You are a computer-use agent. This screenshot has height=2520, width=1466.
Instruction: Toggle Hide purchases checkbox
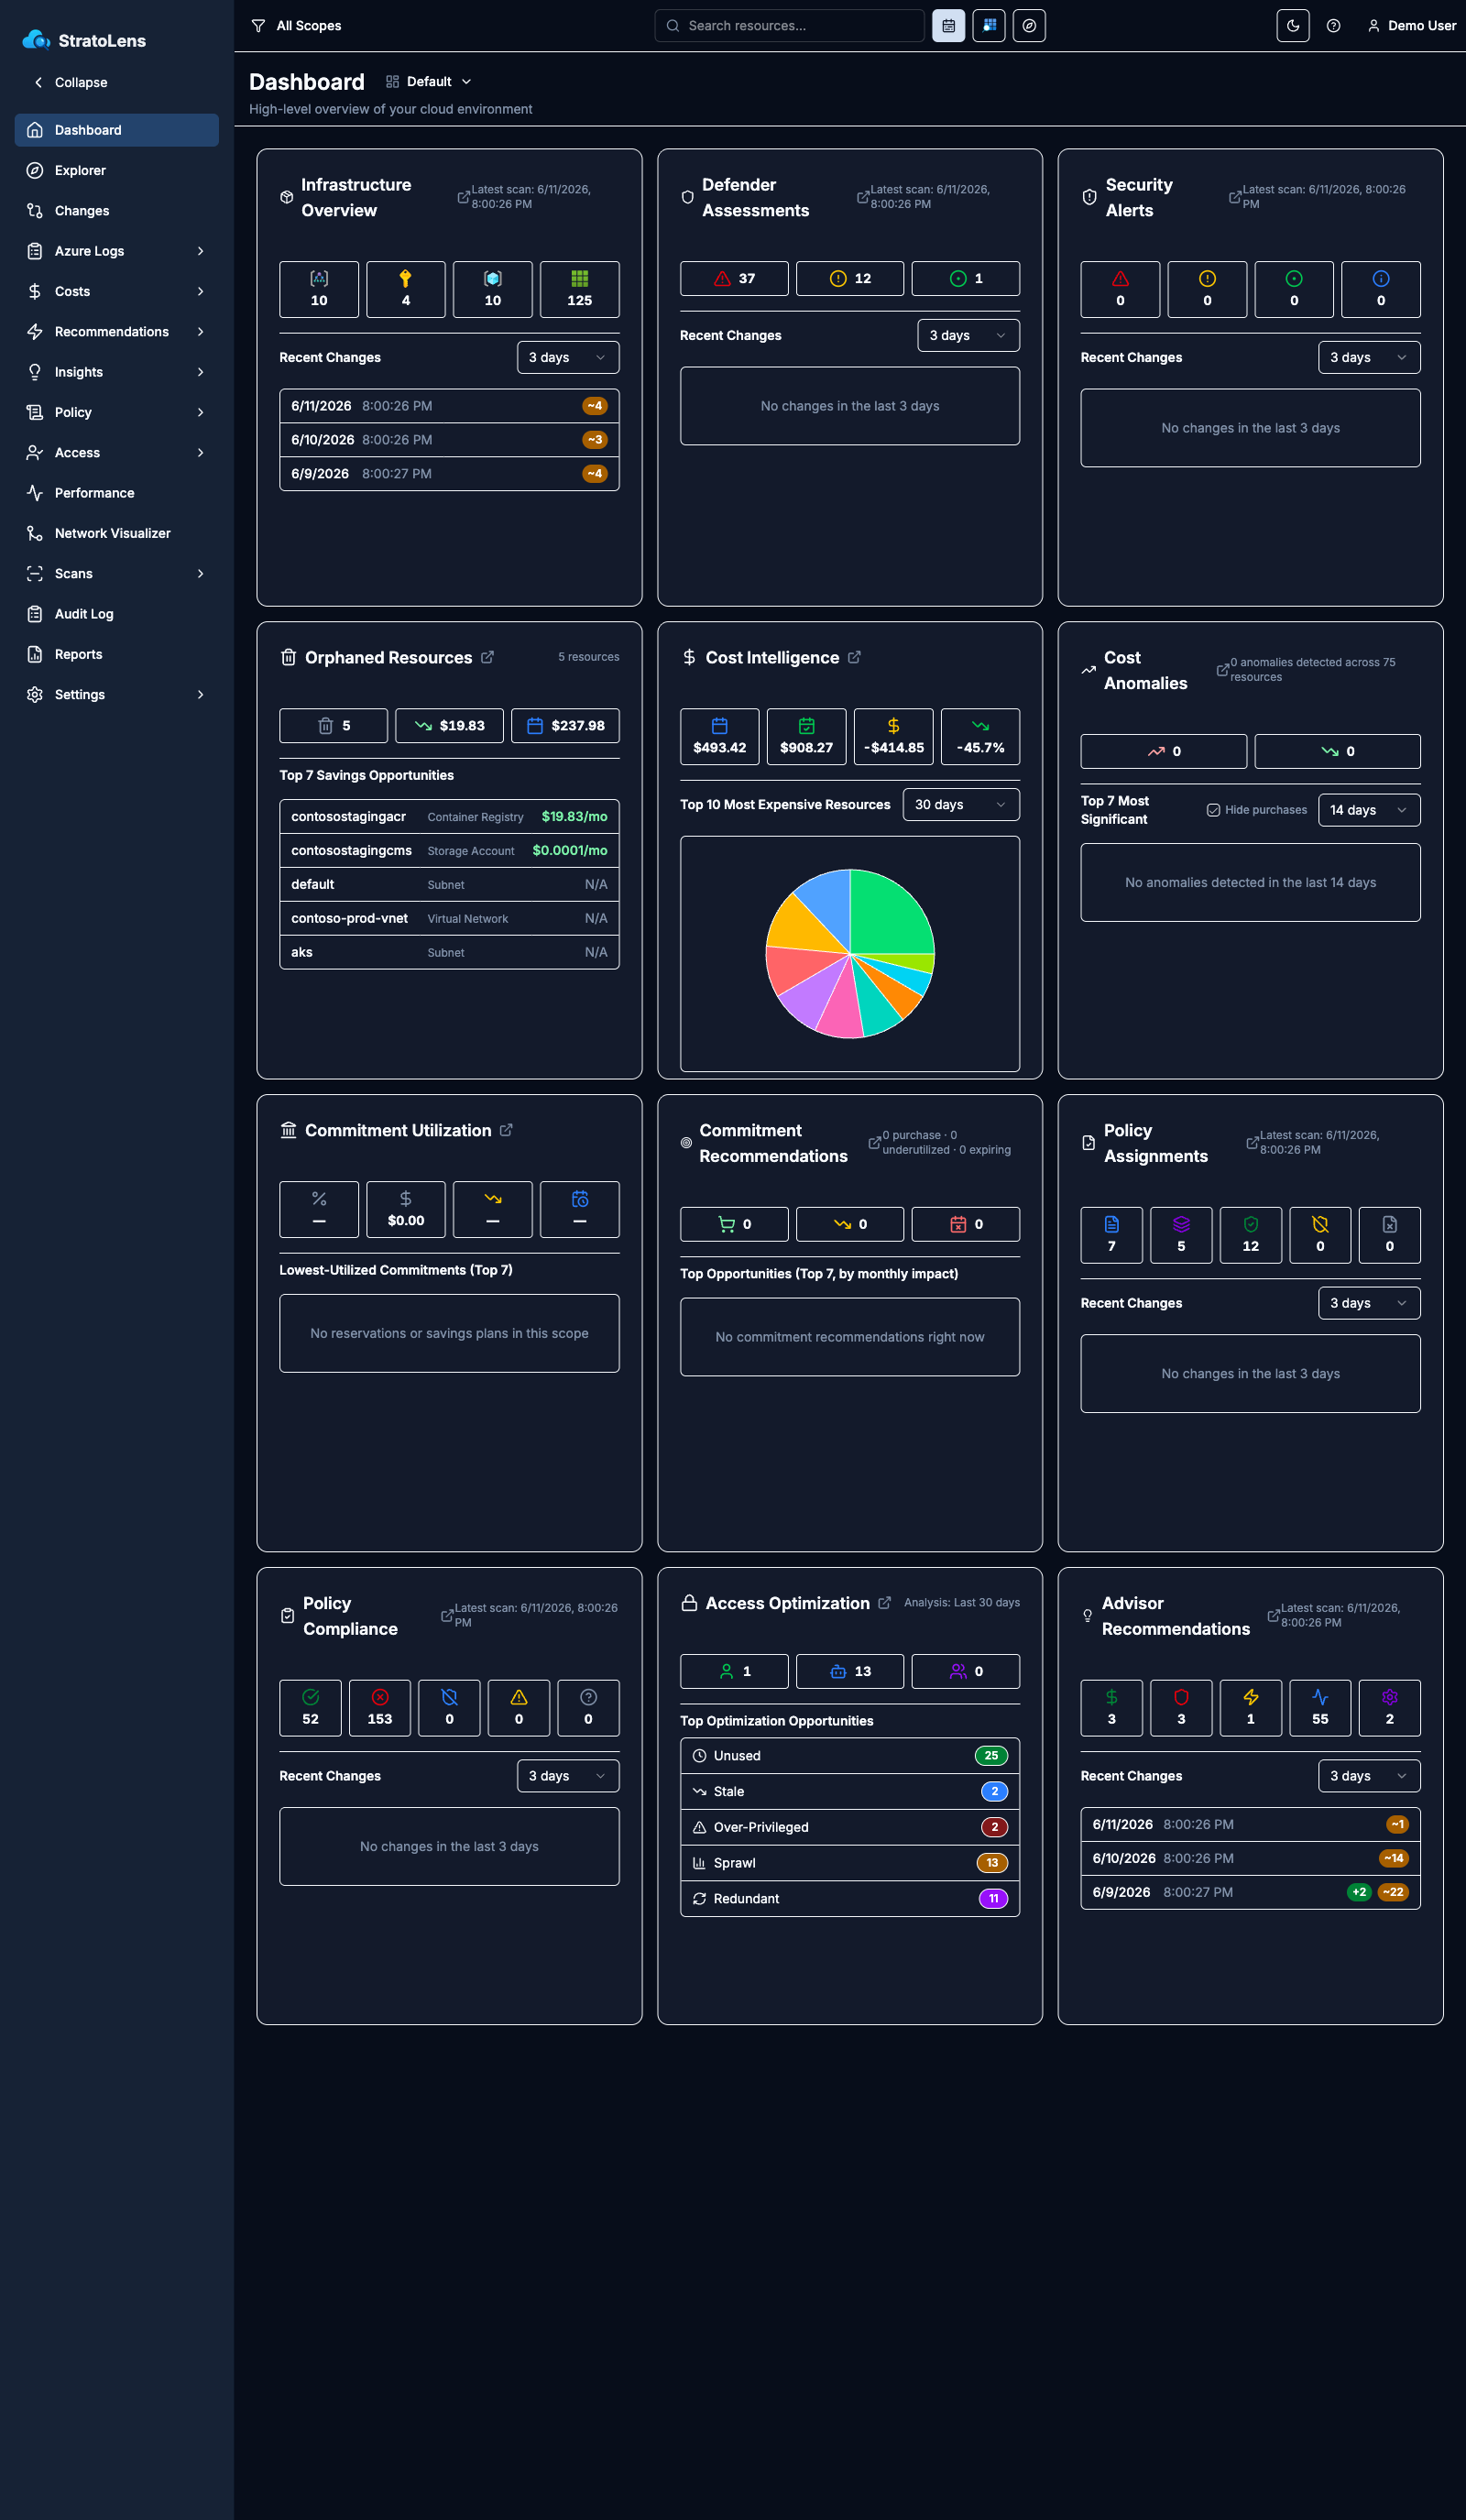1213,810
